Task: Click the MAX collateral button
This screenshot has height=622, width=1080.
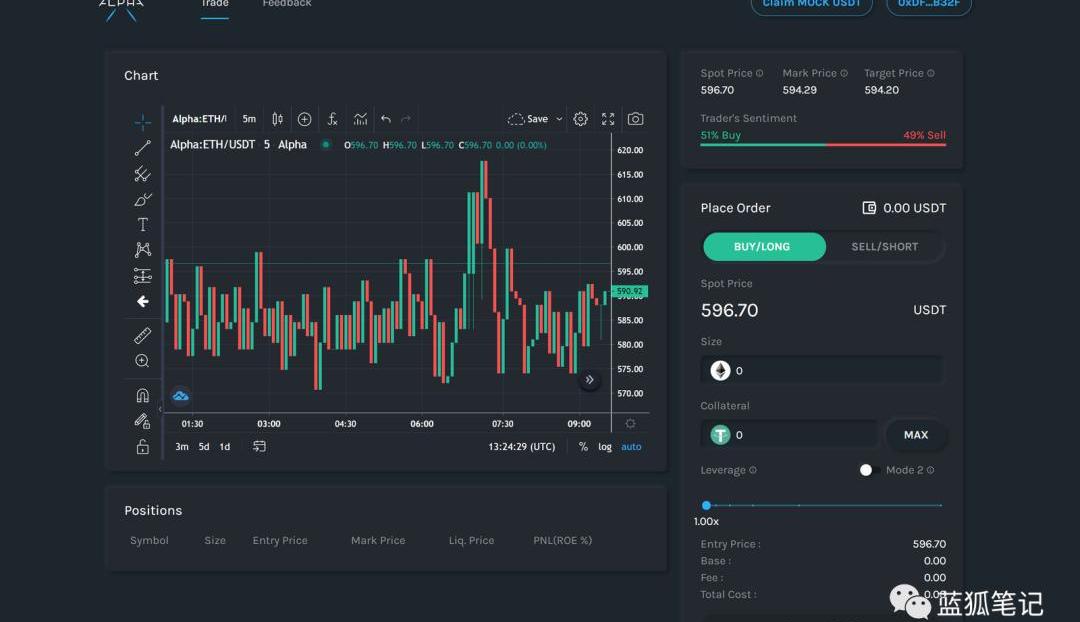Action: pos(915,435)
